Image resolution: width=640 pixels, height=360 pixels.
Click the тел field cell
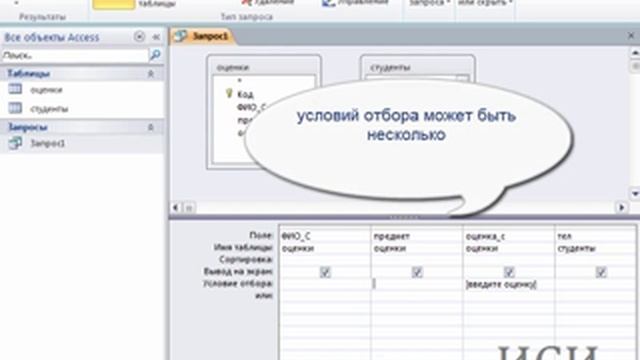596,236
